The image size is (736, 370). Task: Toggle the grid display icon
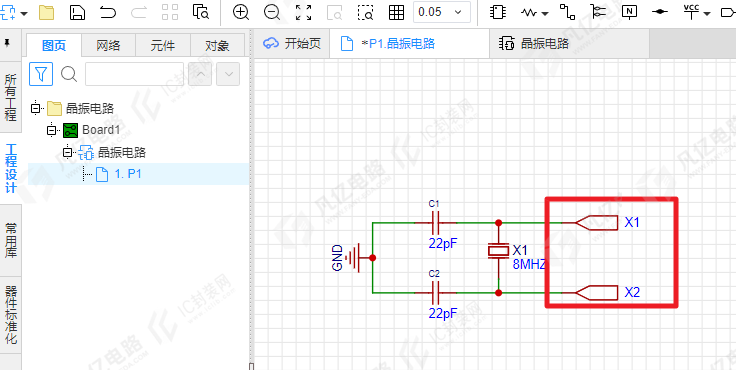click(x=397, y=12)
